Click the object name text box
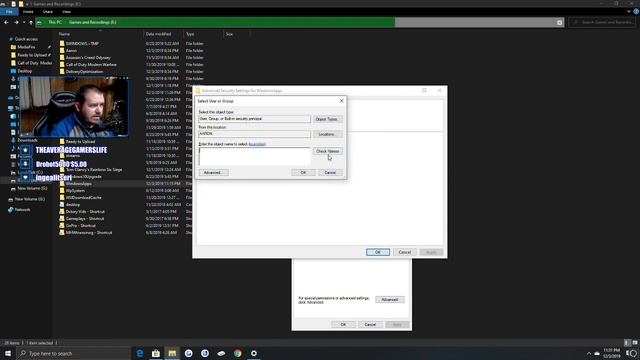 255,156
